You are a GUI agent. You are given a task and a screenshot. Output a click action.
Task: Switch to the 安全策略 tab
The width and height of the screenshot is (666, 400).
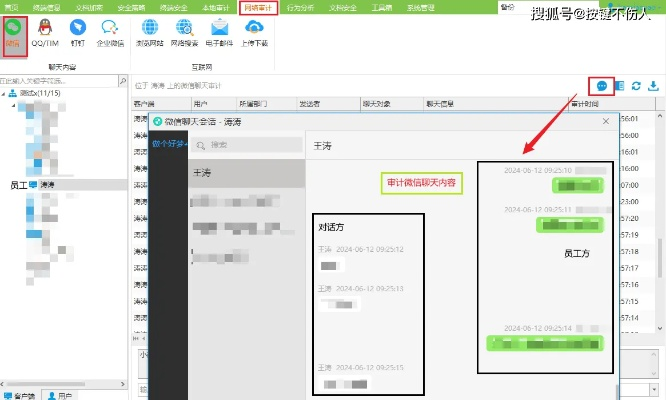coord(131,8)
